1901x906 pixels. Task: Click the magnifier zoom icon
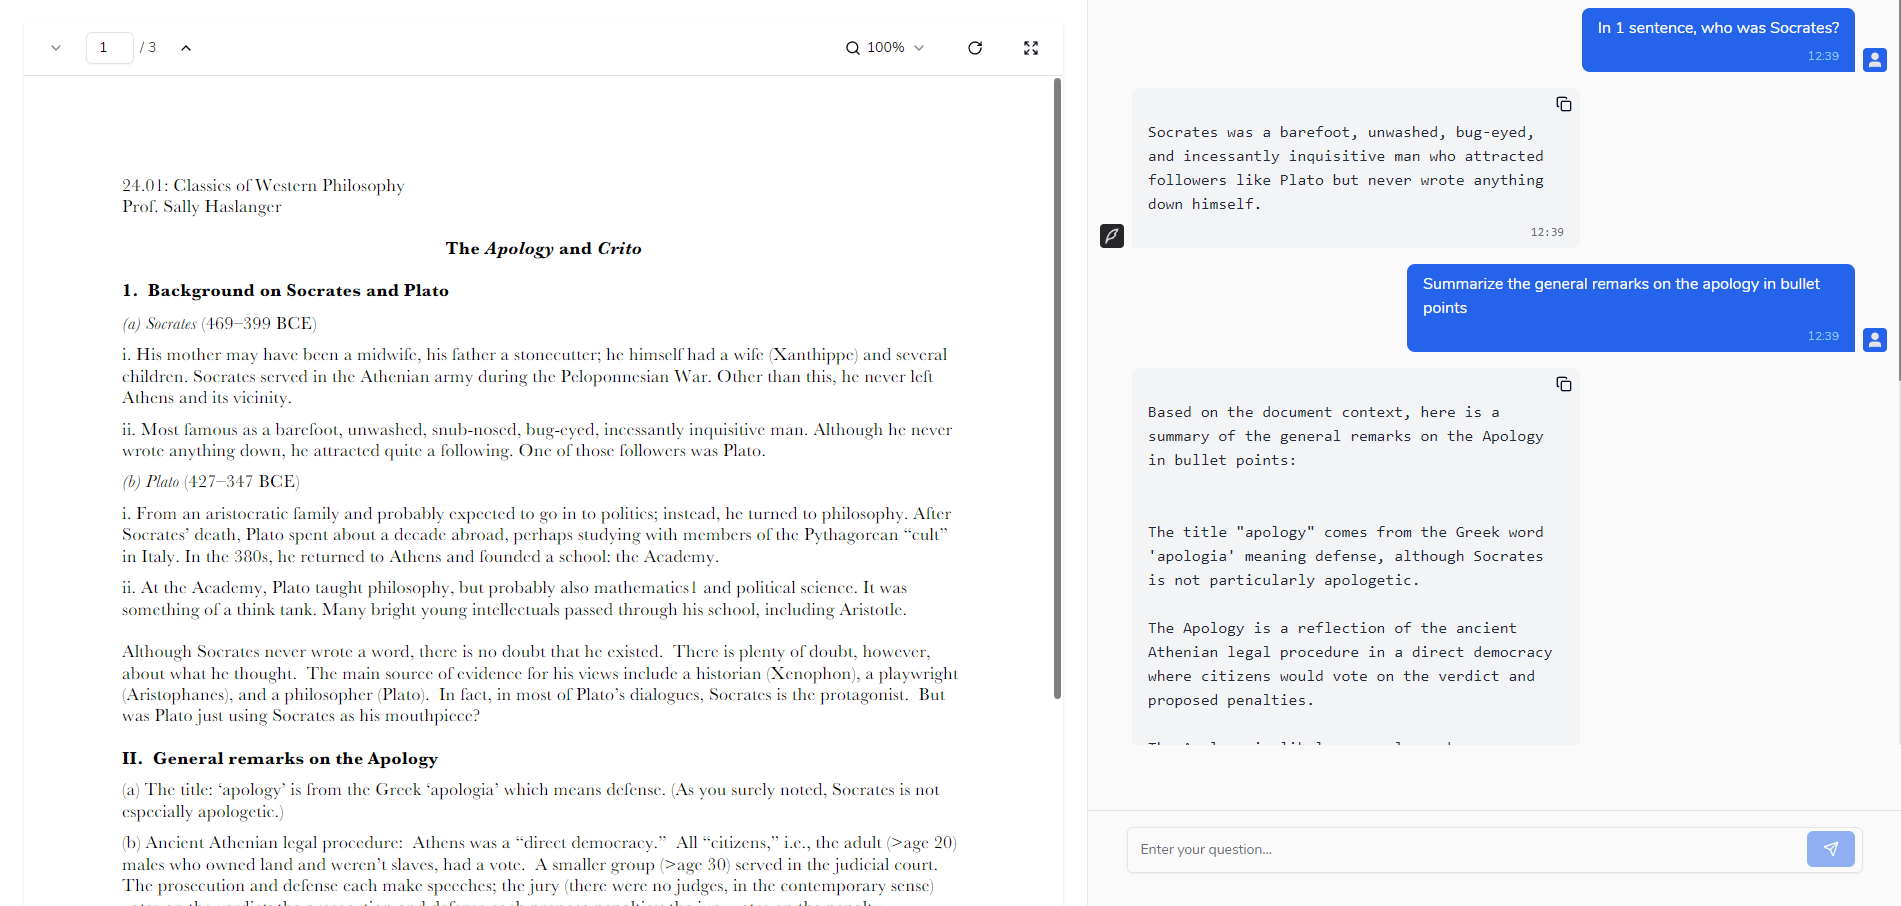pyautogui.click(x=853, y=48)
